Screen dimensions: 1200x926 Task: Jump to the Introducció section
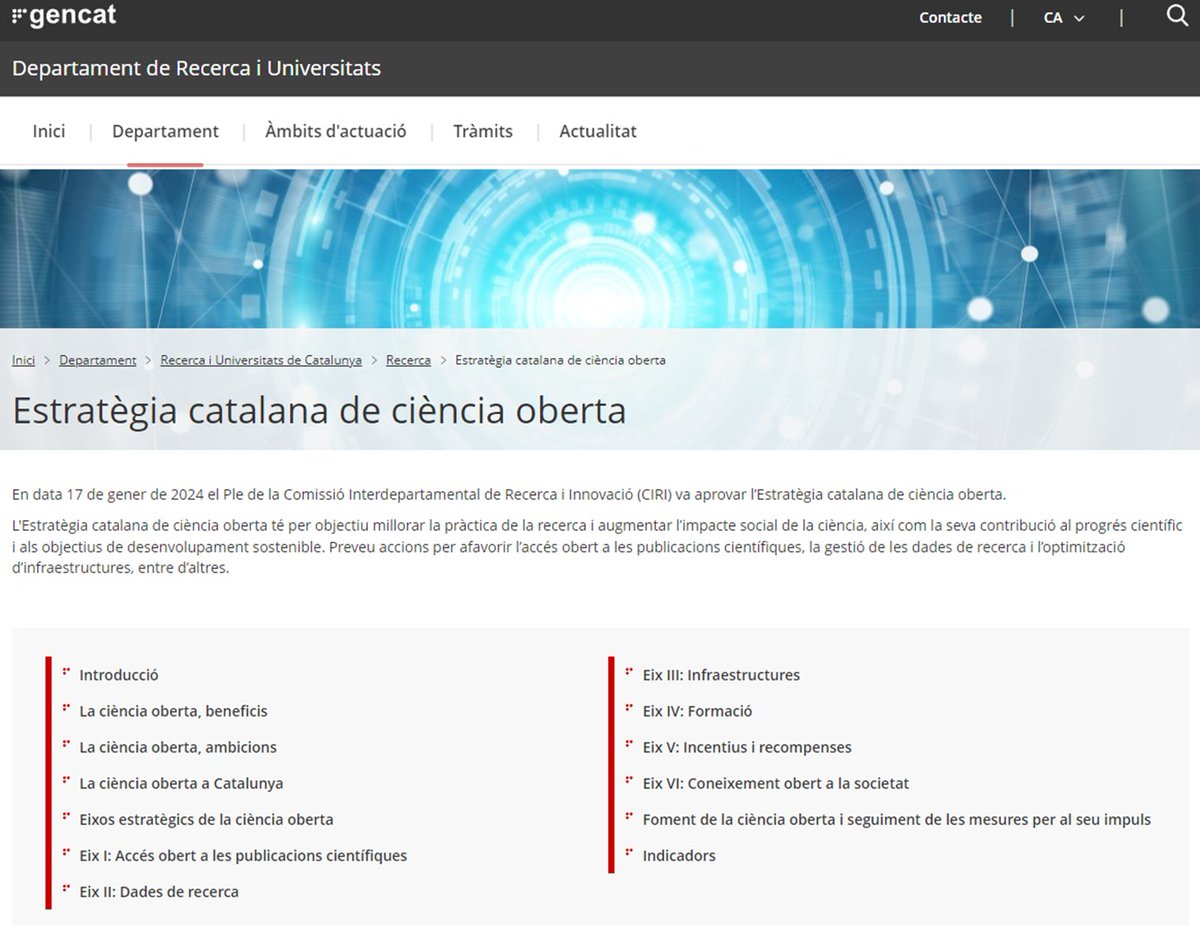(x=119, y=675)
